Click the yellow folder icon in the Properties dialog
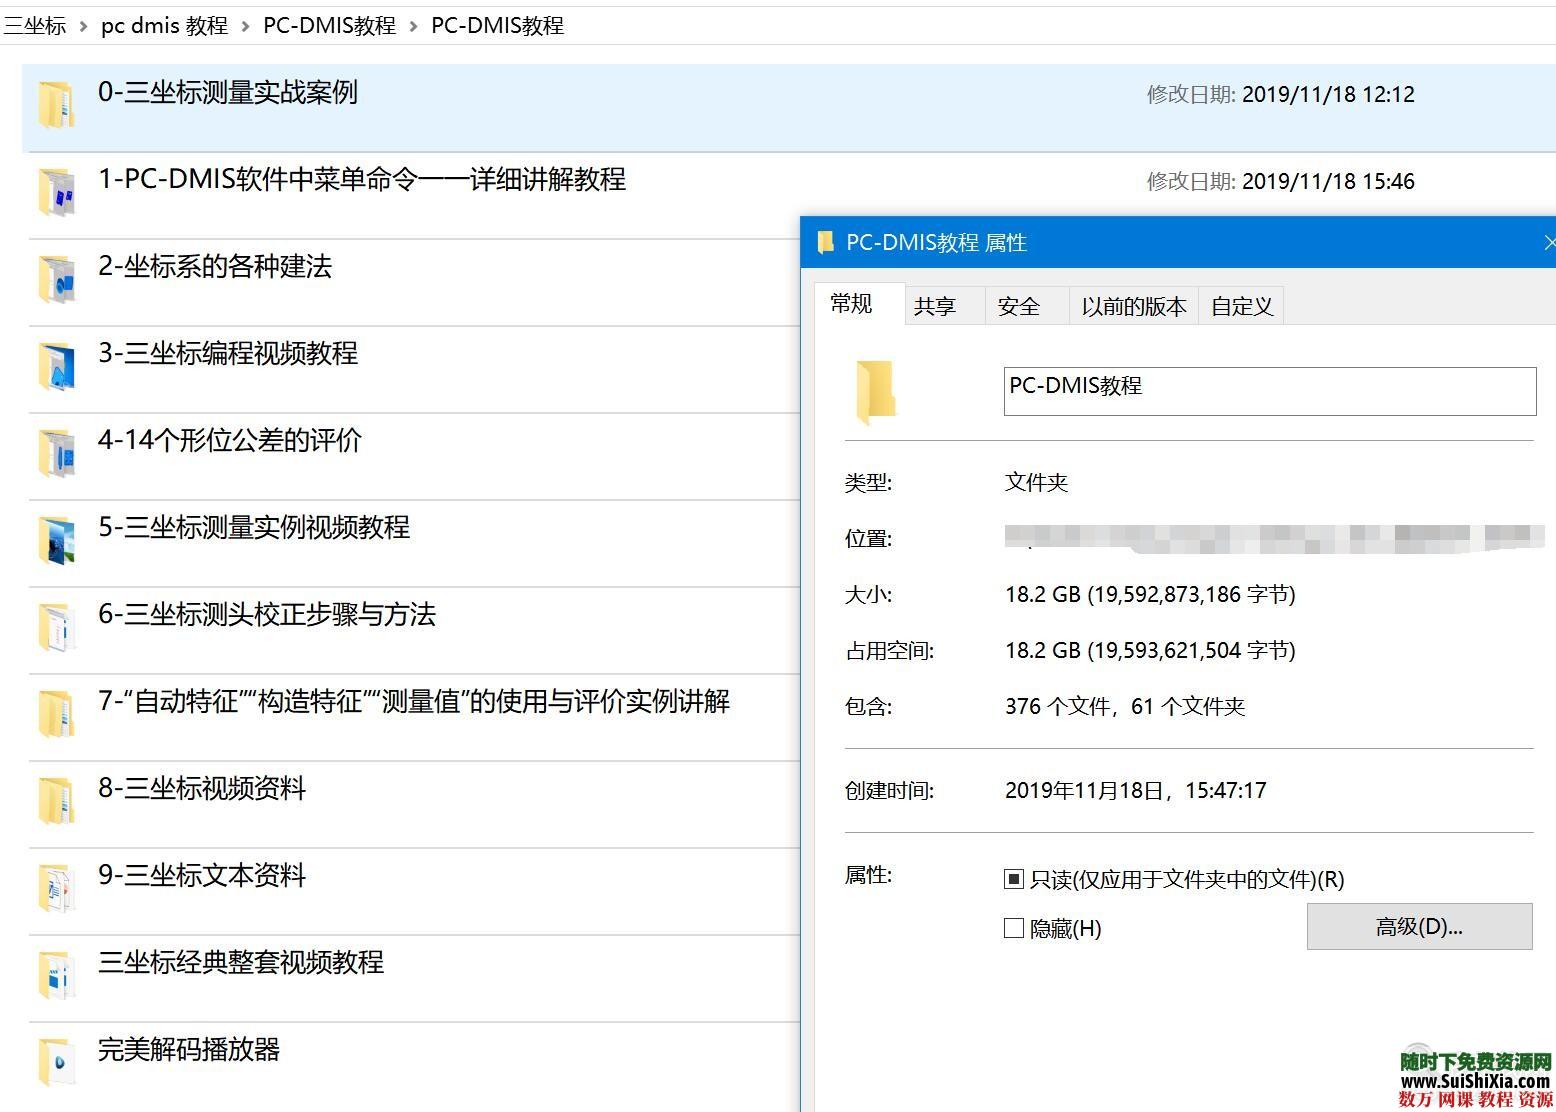Viewport: 1556px width, 1112px height. click(874, 391)
